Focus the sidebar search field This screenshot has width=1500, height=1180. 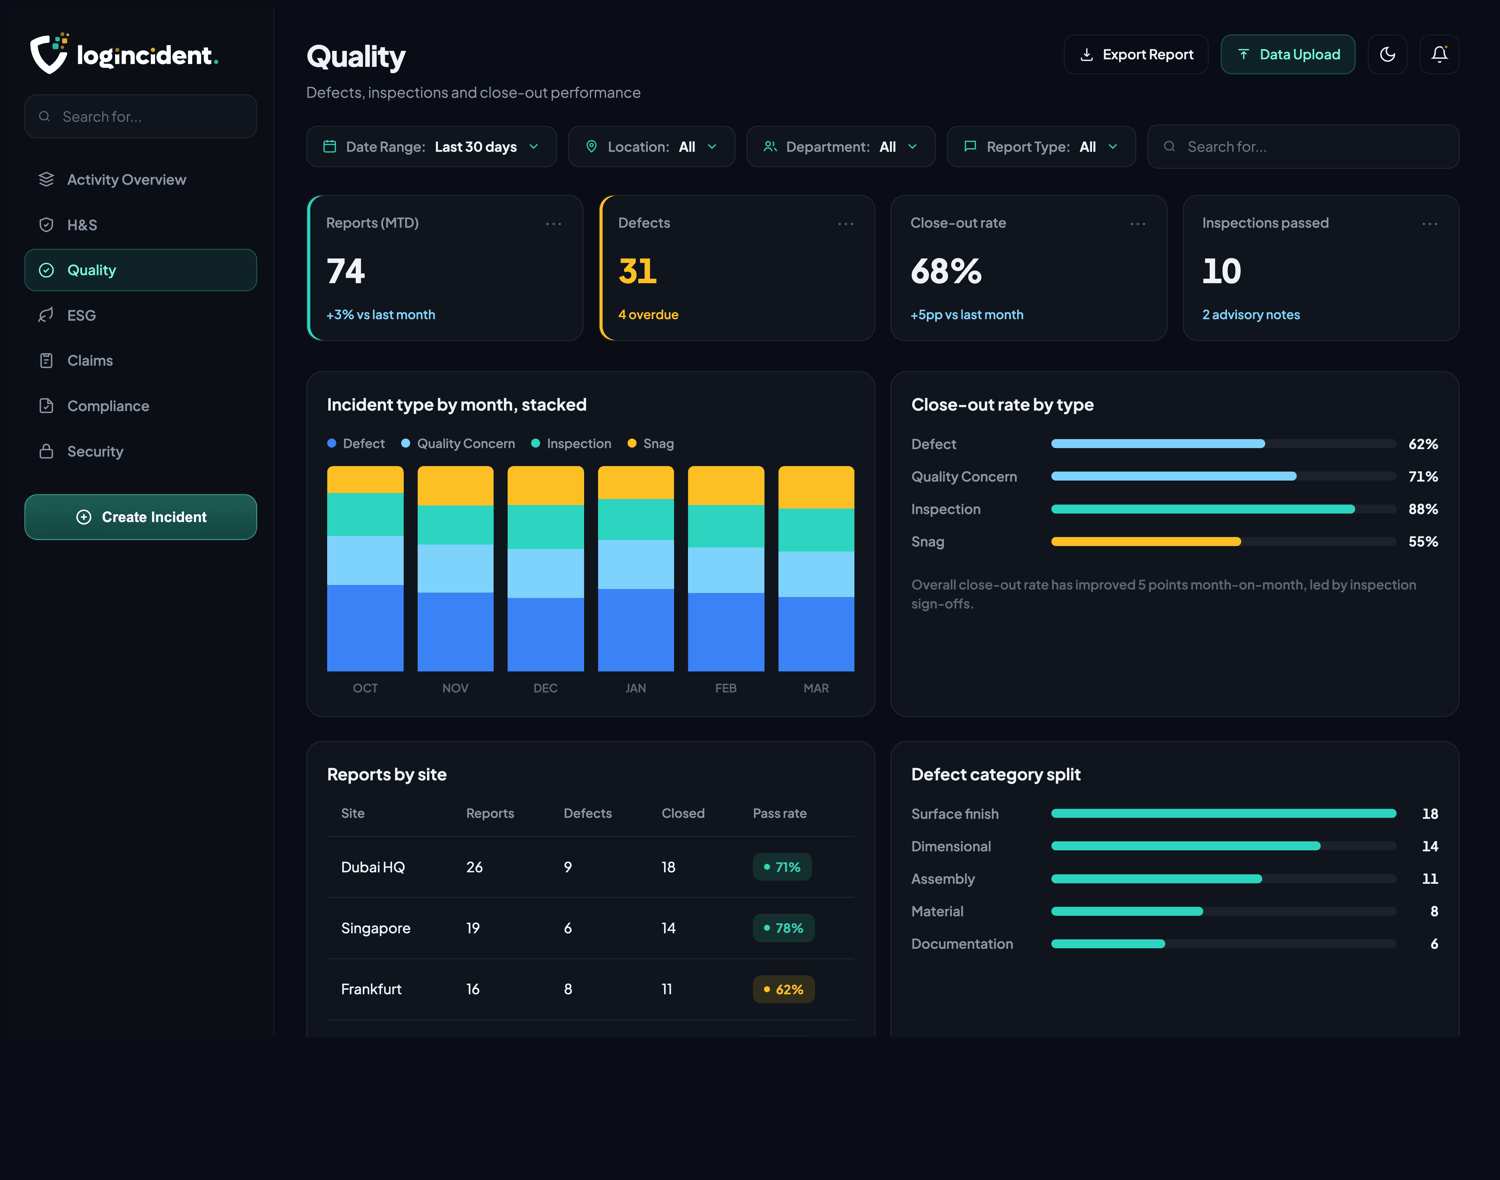click(141, 117)
